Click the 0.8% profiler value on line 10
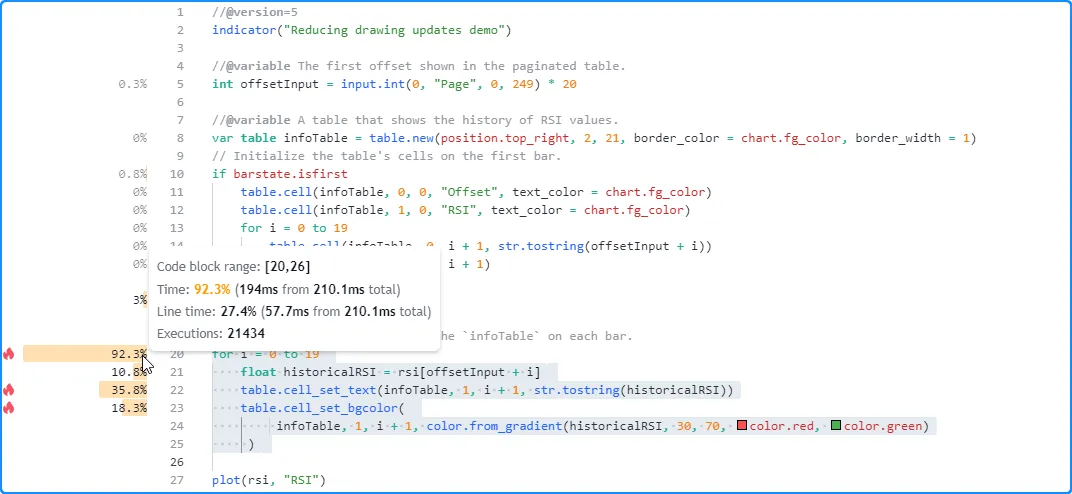The width and height of the screenshot is (1072, 494). (x=132, y=174)
